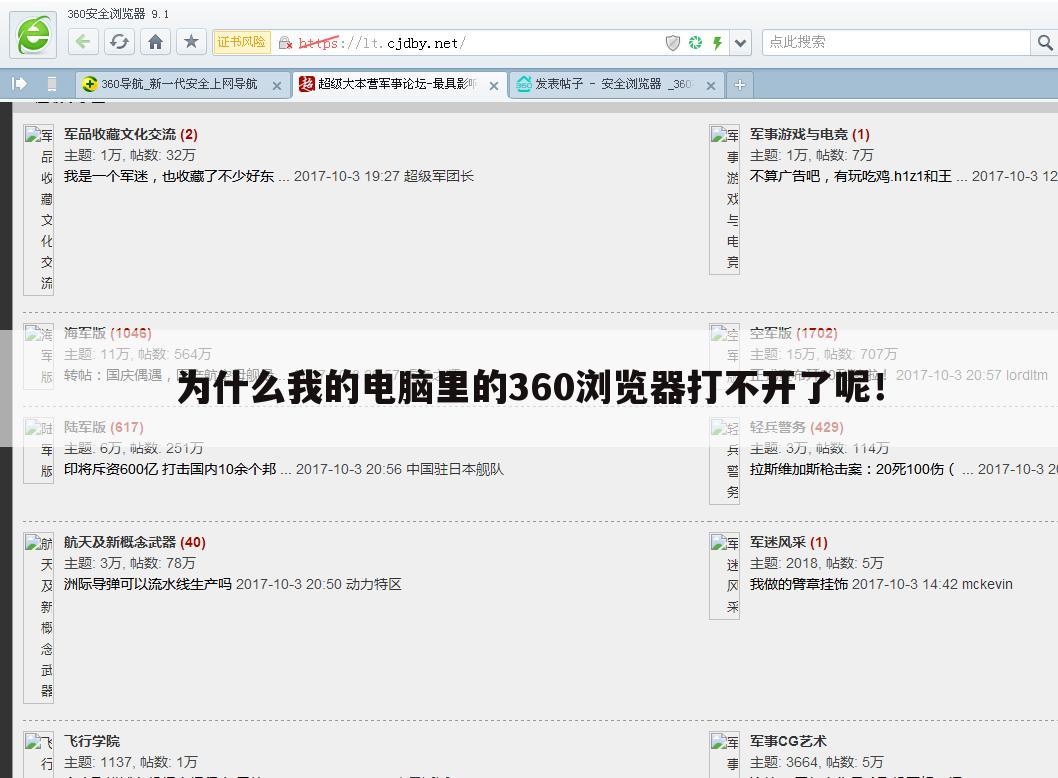This screenshot has width=1058, height=778.
Task: Click broken image icon for 军品收藏文化交流
Action: [38, 210]
